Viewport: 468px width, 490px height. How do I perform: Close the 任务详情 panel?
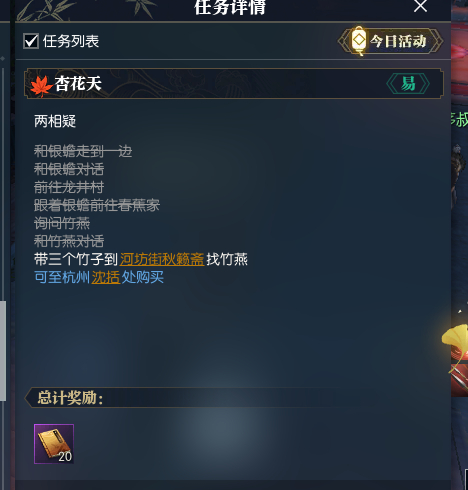(420, 6)
